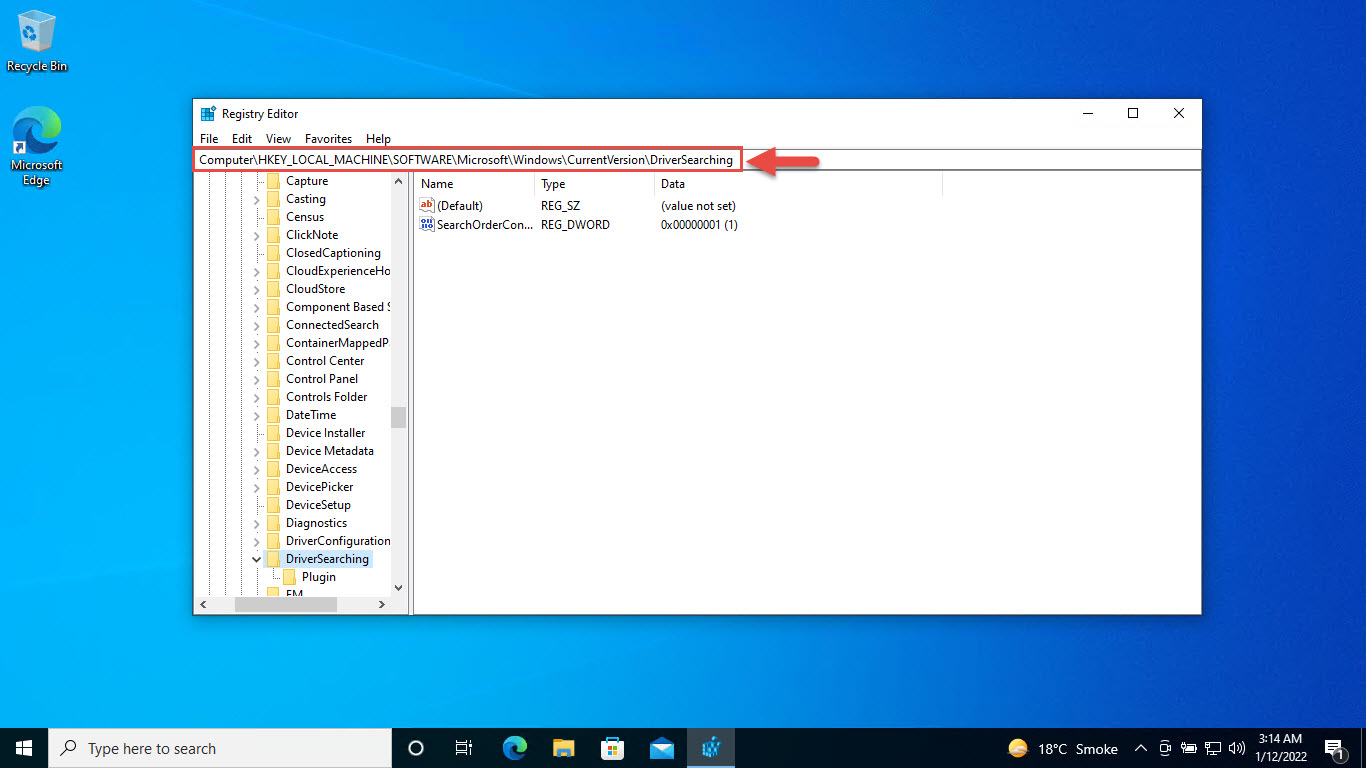1366x768 pixels.
Task: Open the notification center icon
Action: 1334,748
